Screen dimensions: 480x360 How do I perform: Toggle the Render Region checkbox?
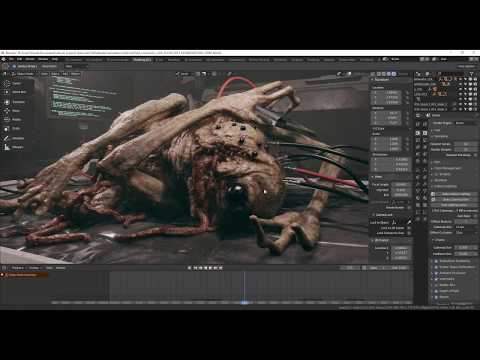point(409,207)
